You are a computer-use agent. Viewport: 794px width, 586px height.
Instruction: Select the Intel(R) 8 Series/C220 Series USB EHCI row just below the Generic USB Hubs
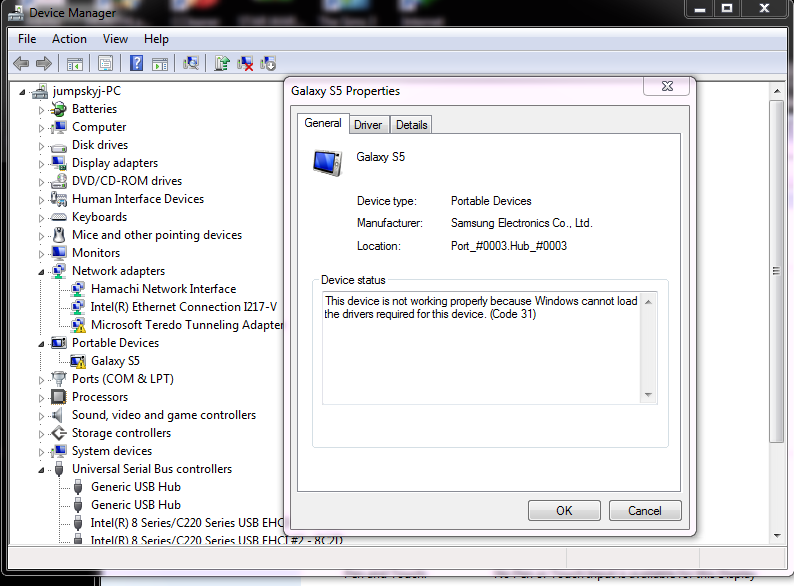(187, 523)
